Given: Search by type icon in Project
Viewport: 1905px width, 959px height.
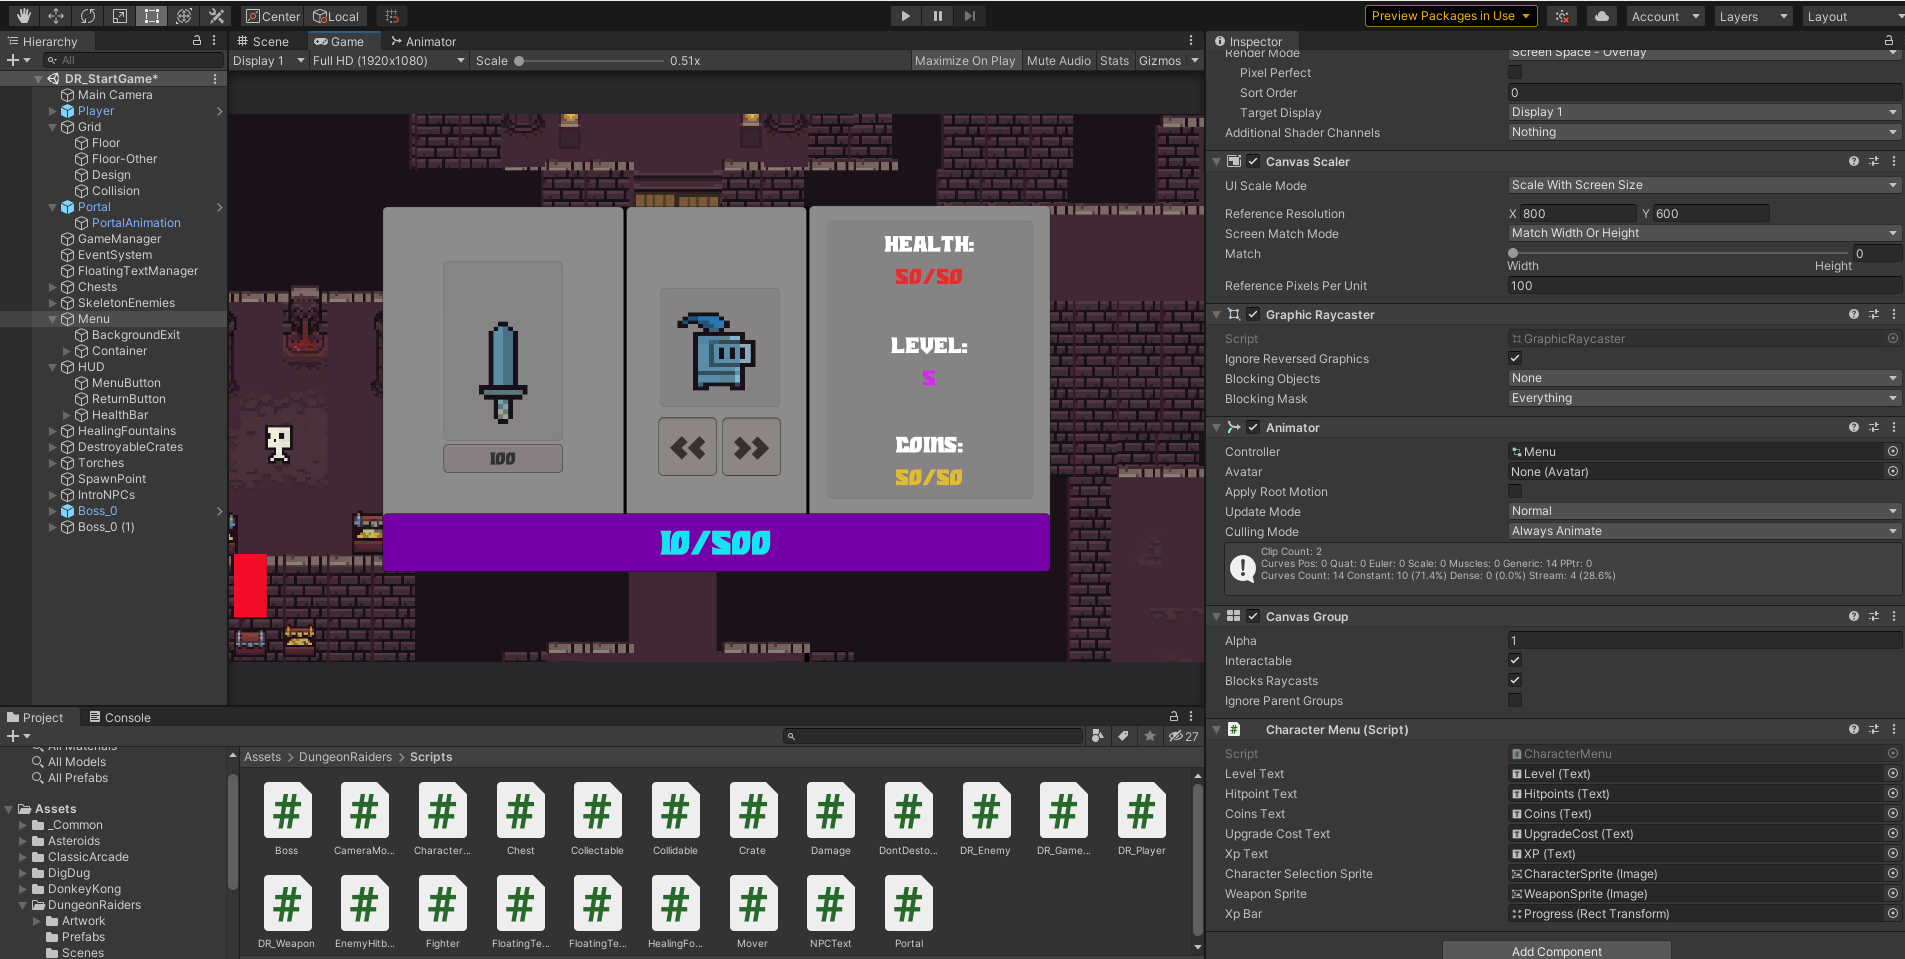Looking at the screenshot, I should coord(1098,736).
